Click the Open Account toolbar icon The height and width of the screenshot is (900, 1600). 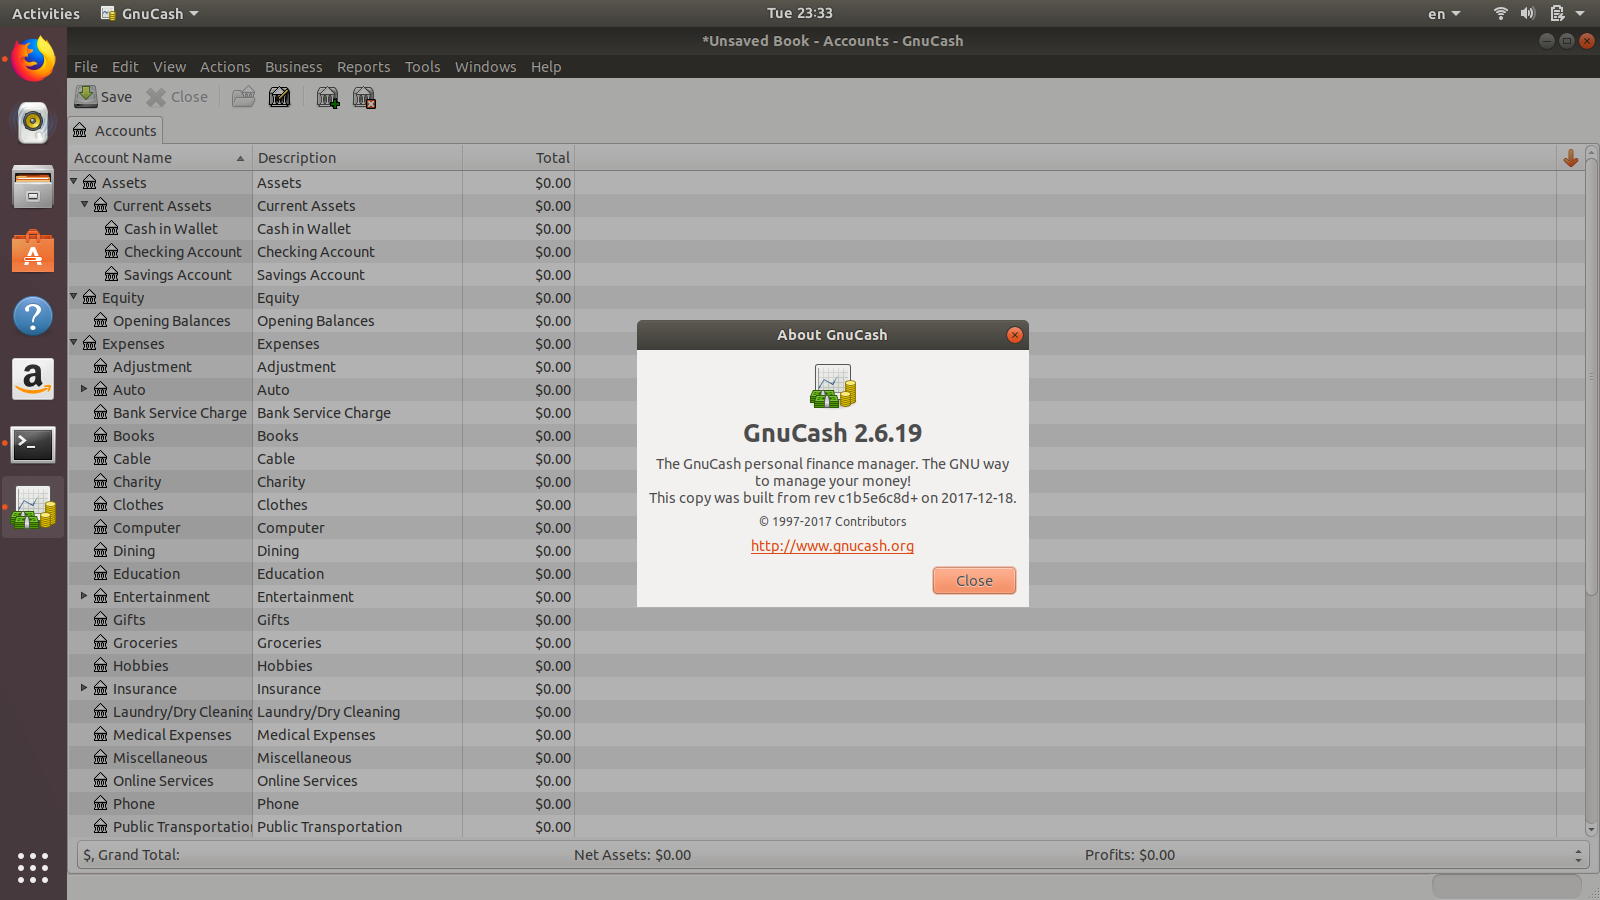click(x=243, y=97)
